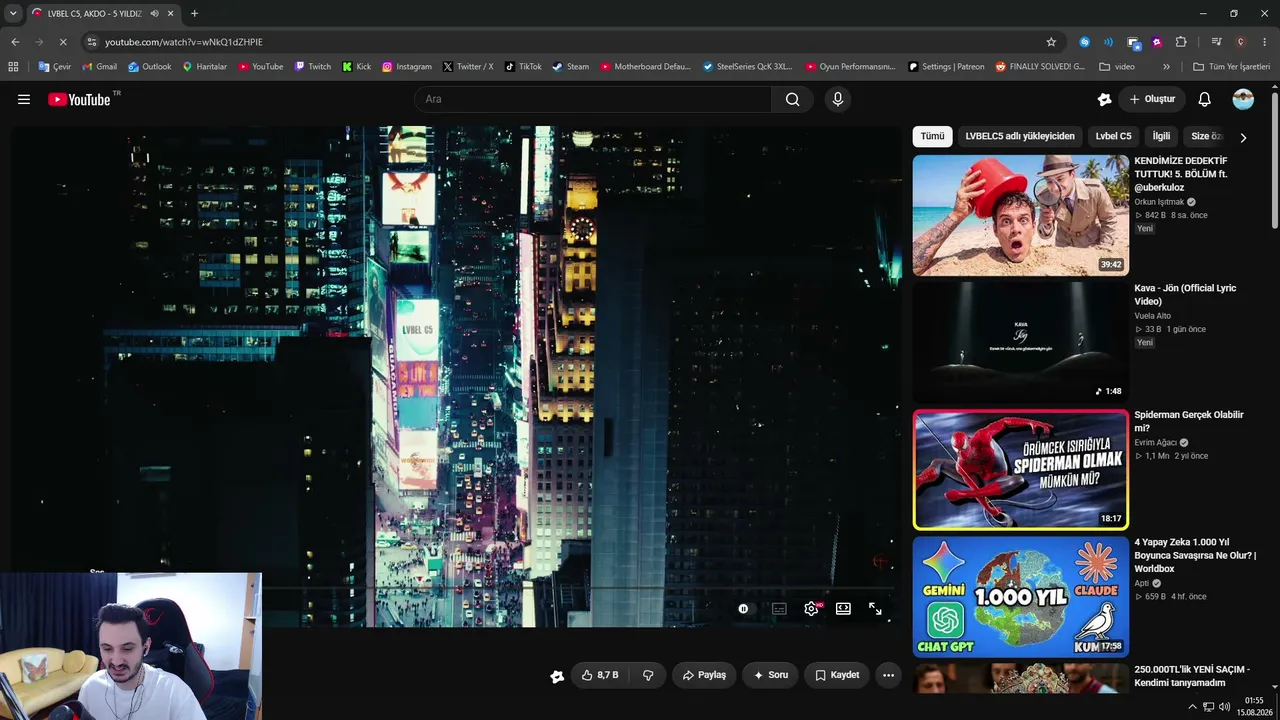Image resolution: width=1280 pixels, height=720 pixels.
Task: Open Kendimize Dedektif Tuttuk video thumbnail
Action: tap(1020, 215)
